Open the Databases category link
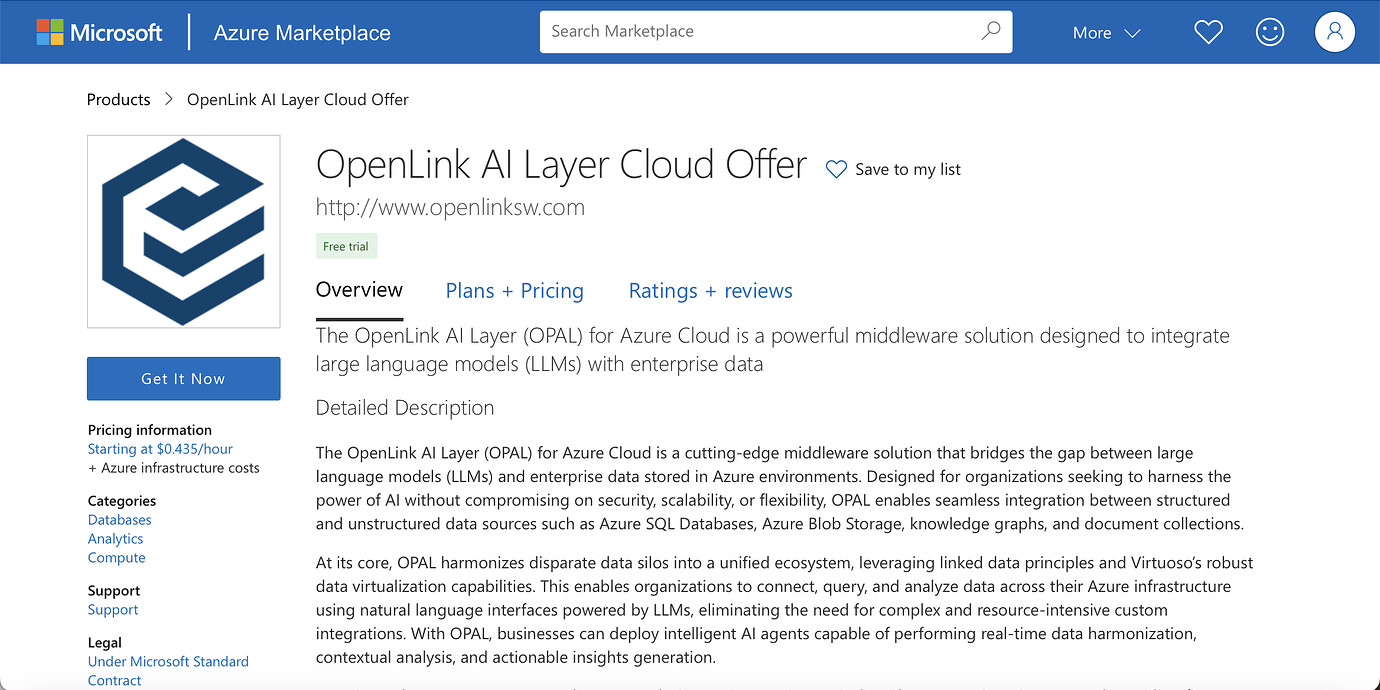This screenshot has height=690, width=1380. click(120, 520)
